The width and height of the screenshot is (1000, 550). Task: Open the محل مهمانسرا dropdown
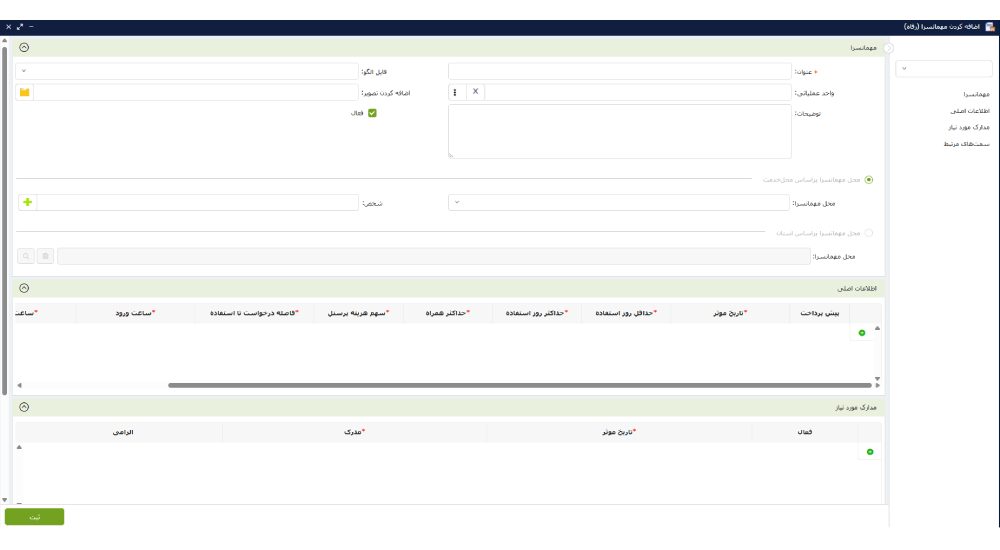[x=619, y=202]
